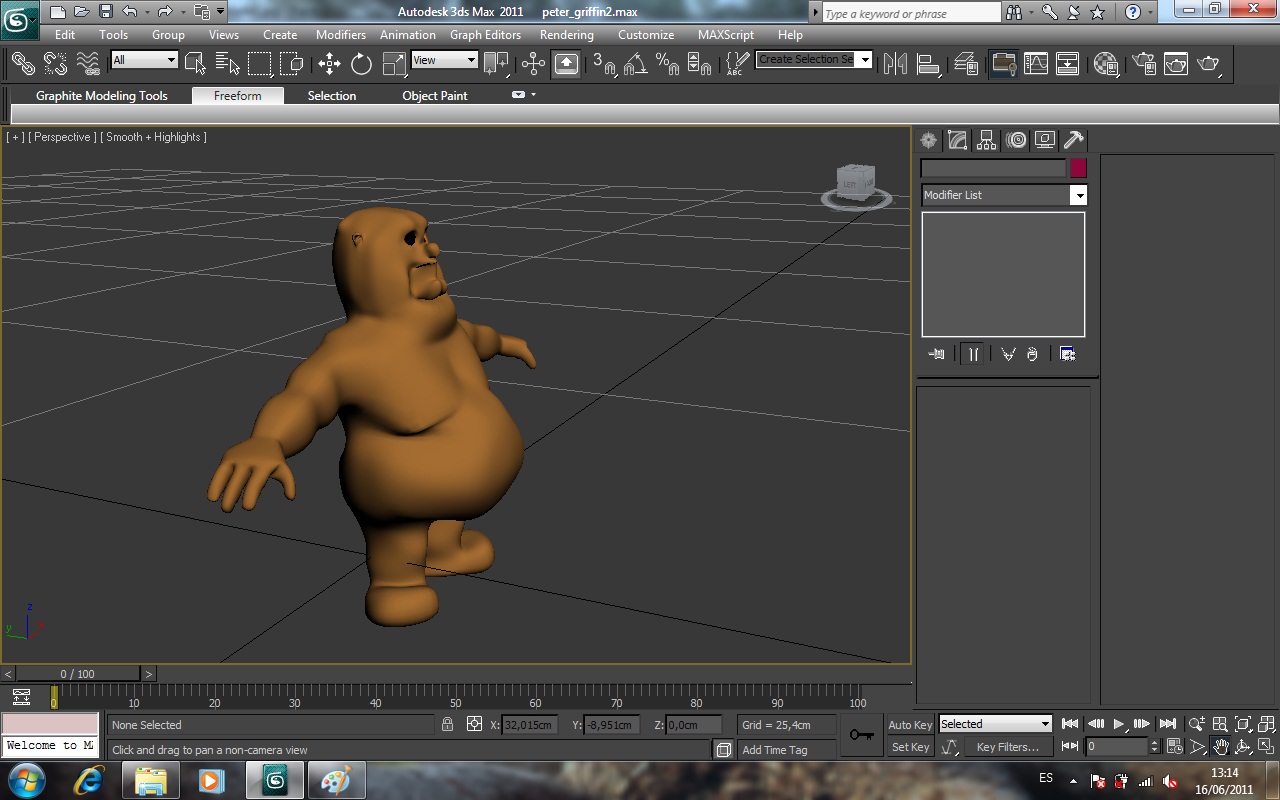Click Add Time Tag
Screen dimensions: 1280x800
point(775,750)
